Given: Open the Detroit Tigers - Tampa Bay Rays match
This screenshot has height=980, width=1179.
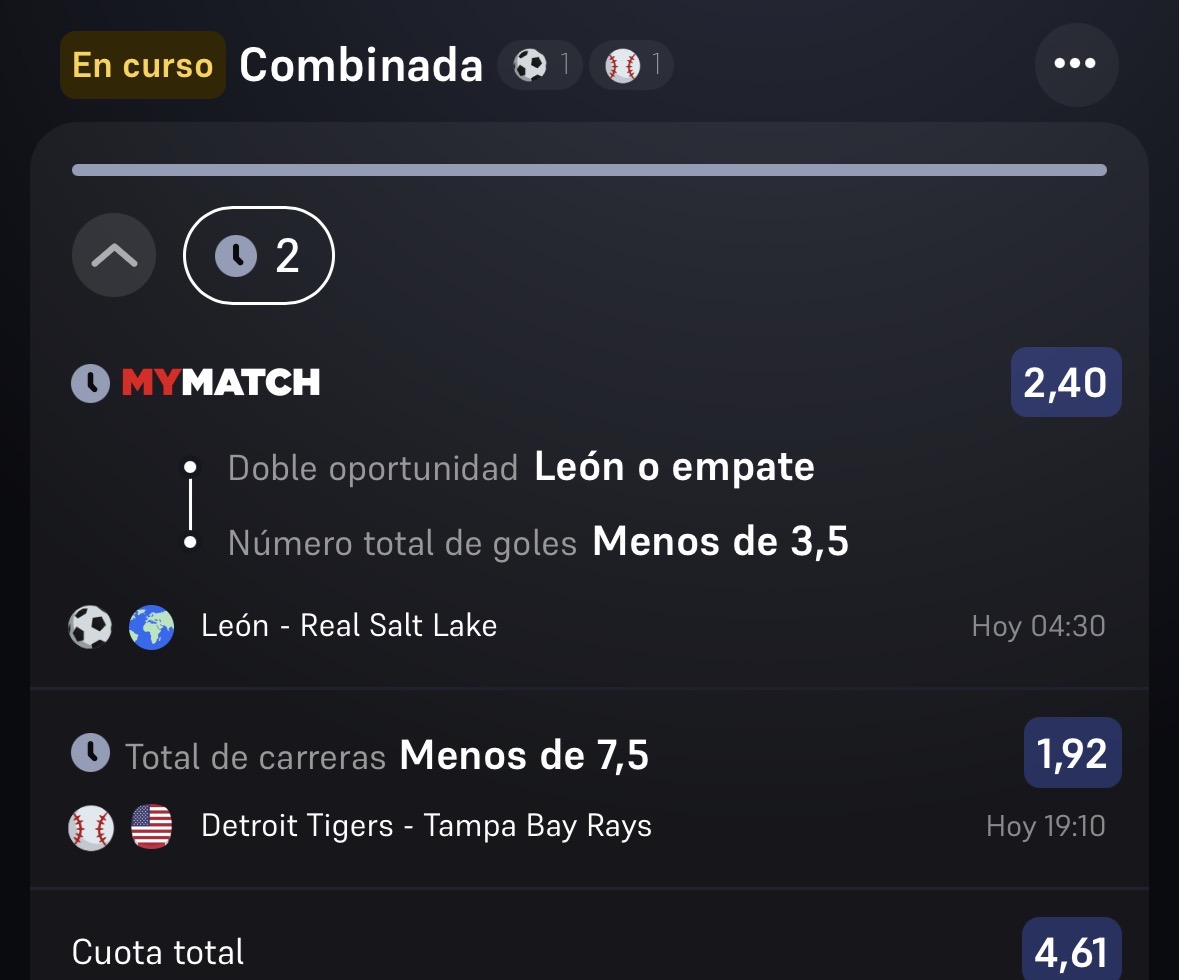Looking at the screenshot, I should pyautogui.click(x=426, y=826).
